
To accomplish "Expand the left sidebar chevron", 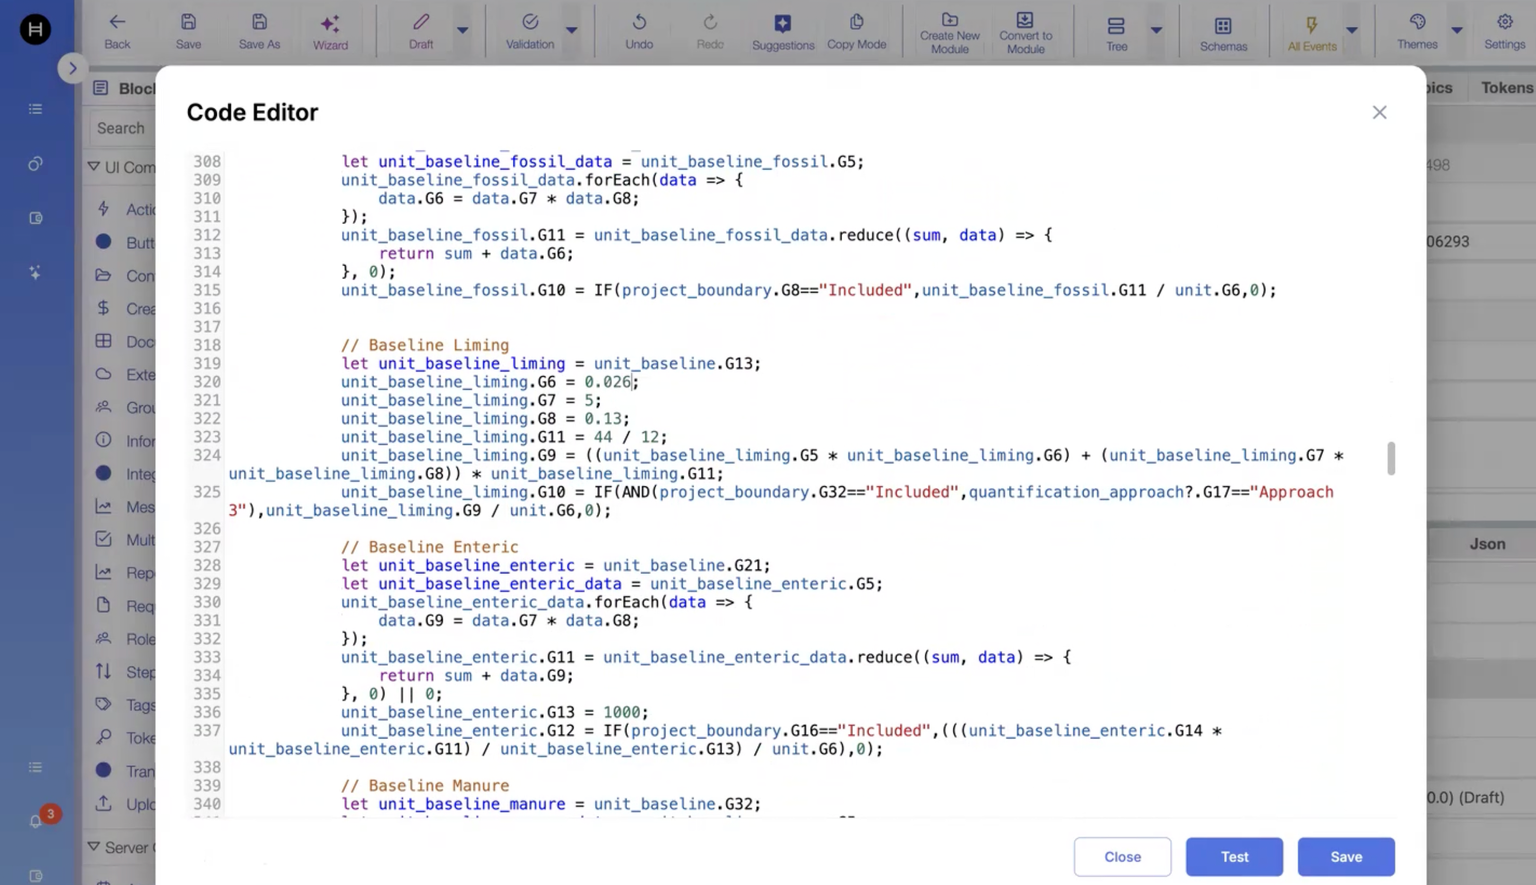I will pos(72,68).
